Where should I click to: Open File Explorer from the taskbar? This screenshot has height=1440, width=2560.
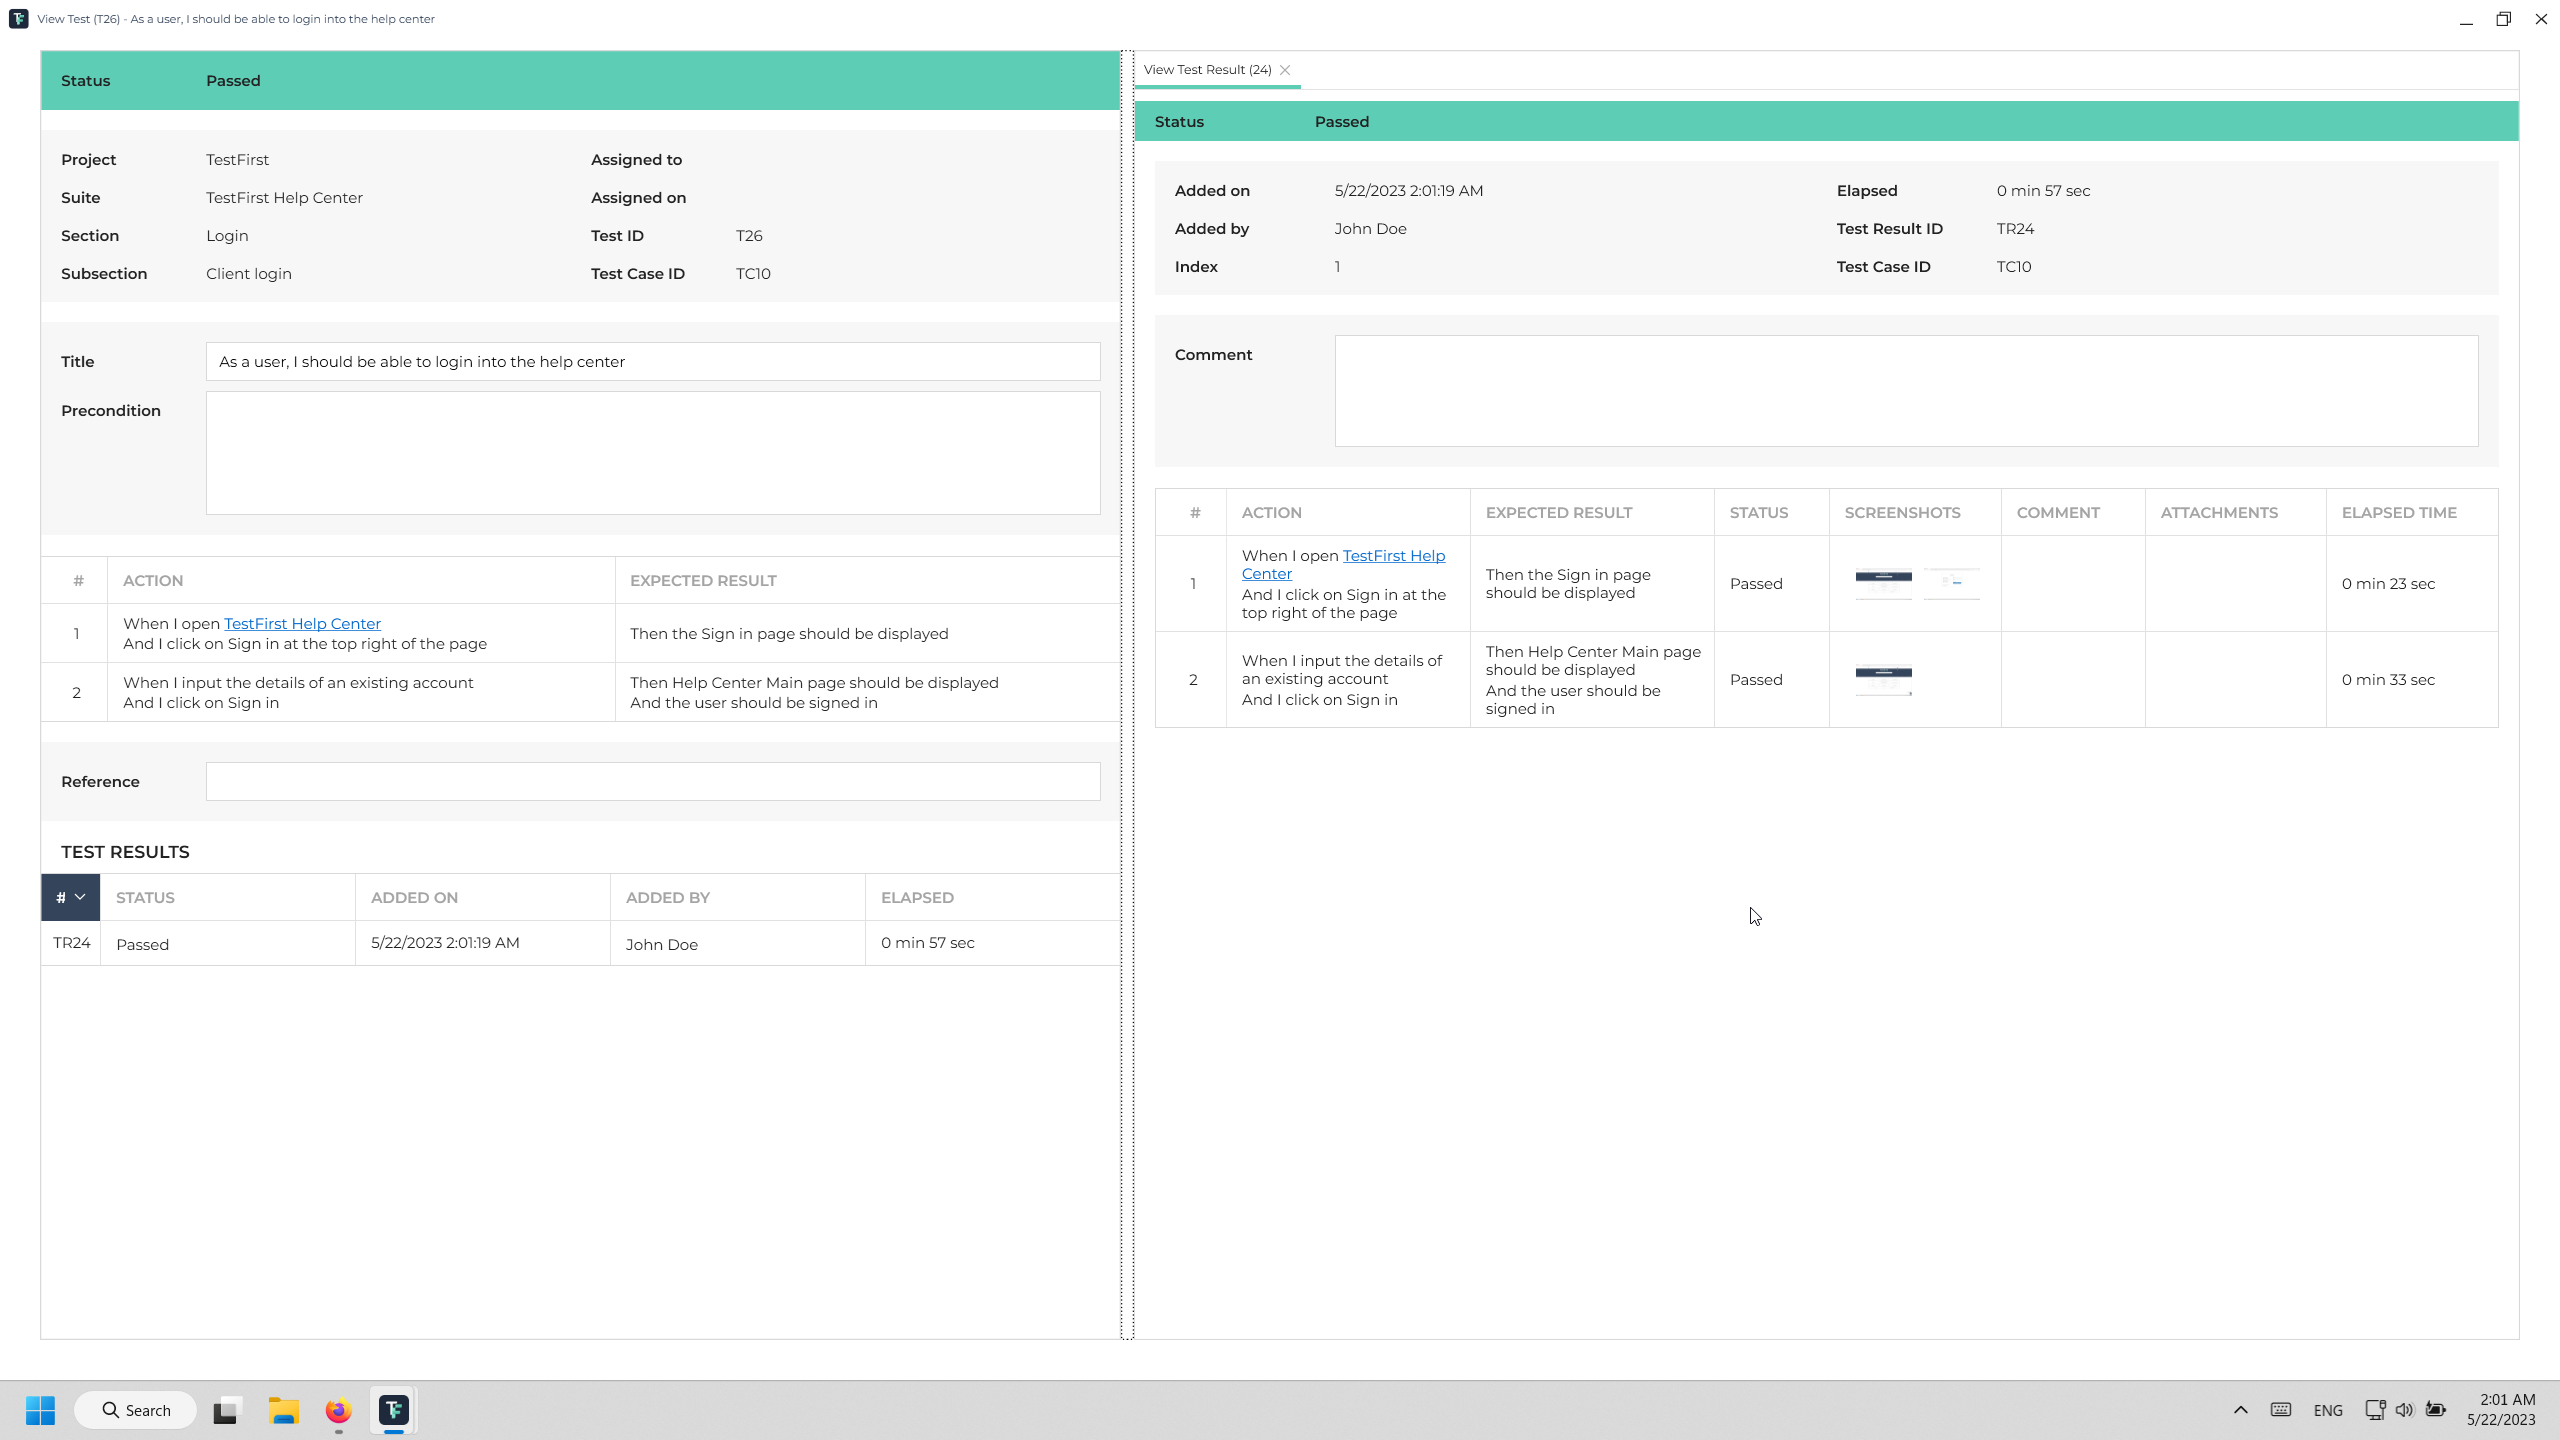point(283,1410)
